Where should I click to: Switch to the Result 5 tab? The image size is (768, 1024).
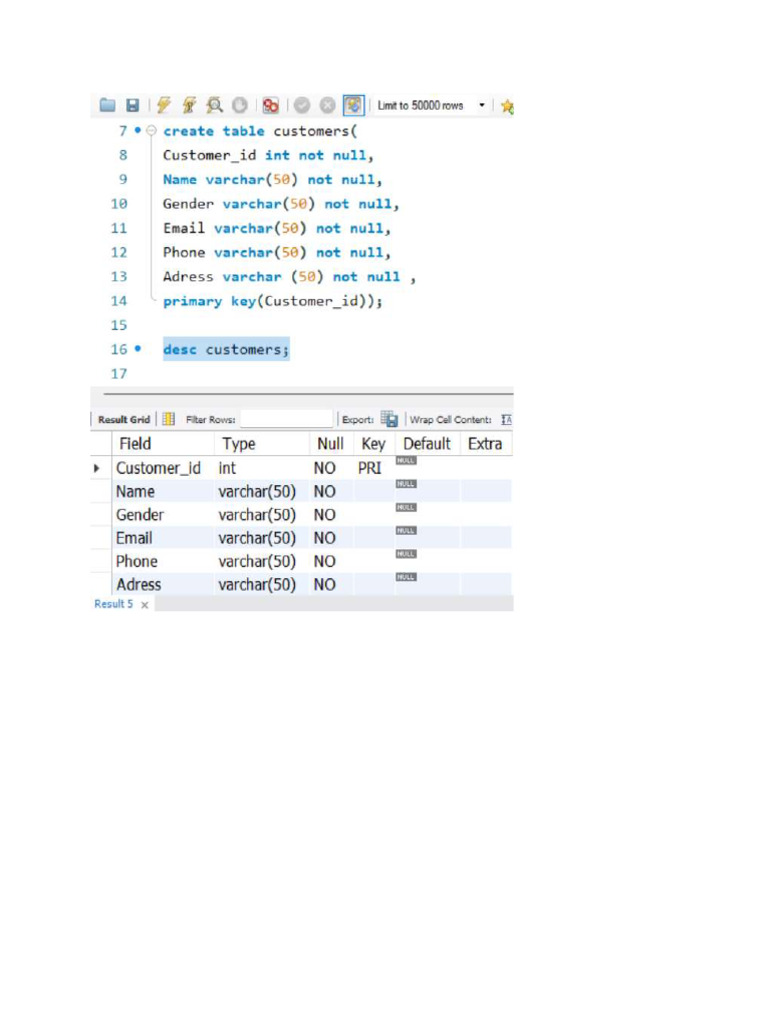114,604
